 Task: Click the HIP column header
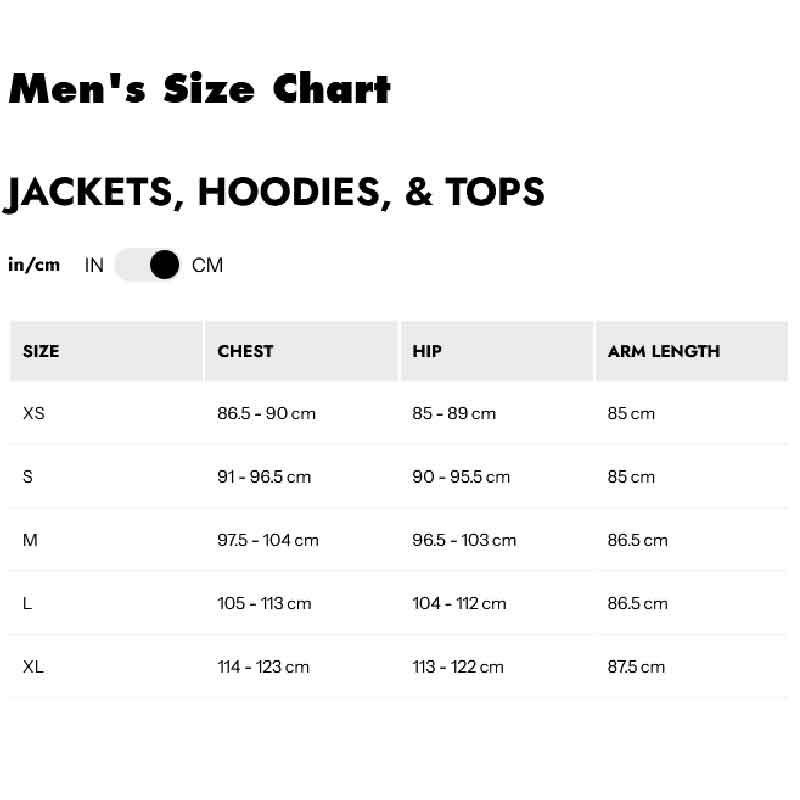[427, 351]
